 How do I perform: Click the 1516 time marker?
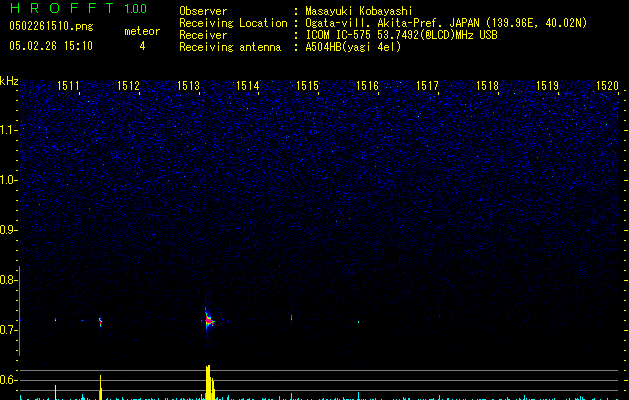pos(367,86)
